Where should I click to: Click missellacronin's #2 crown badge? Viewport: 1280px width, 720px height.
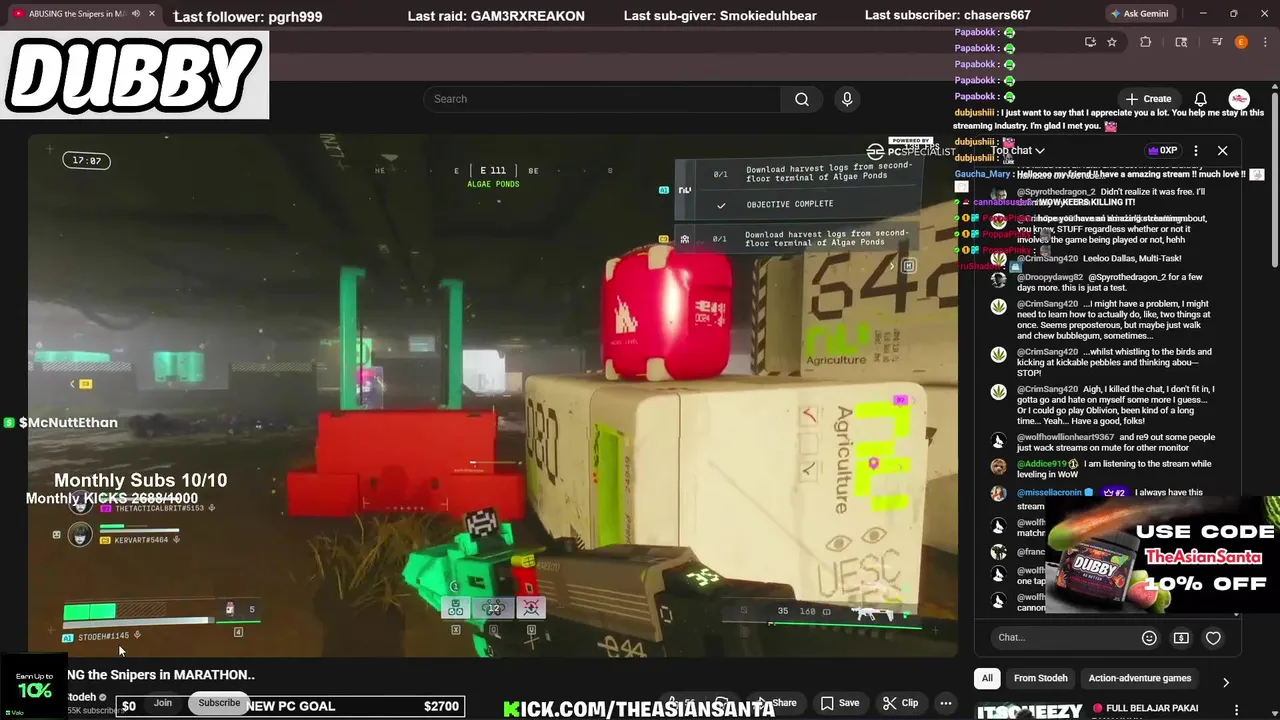[x=1114, y=493]
